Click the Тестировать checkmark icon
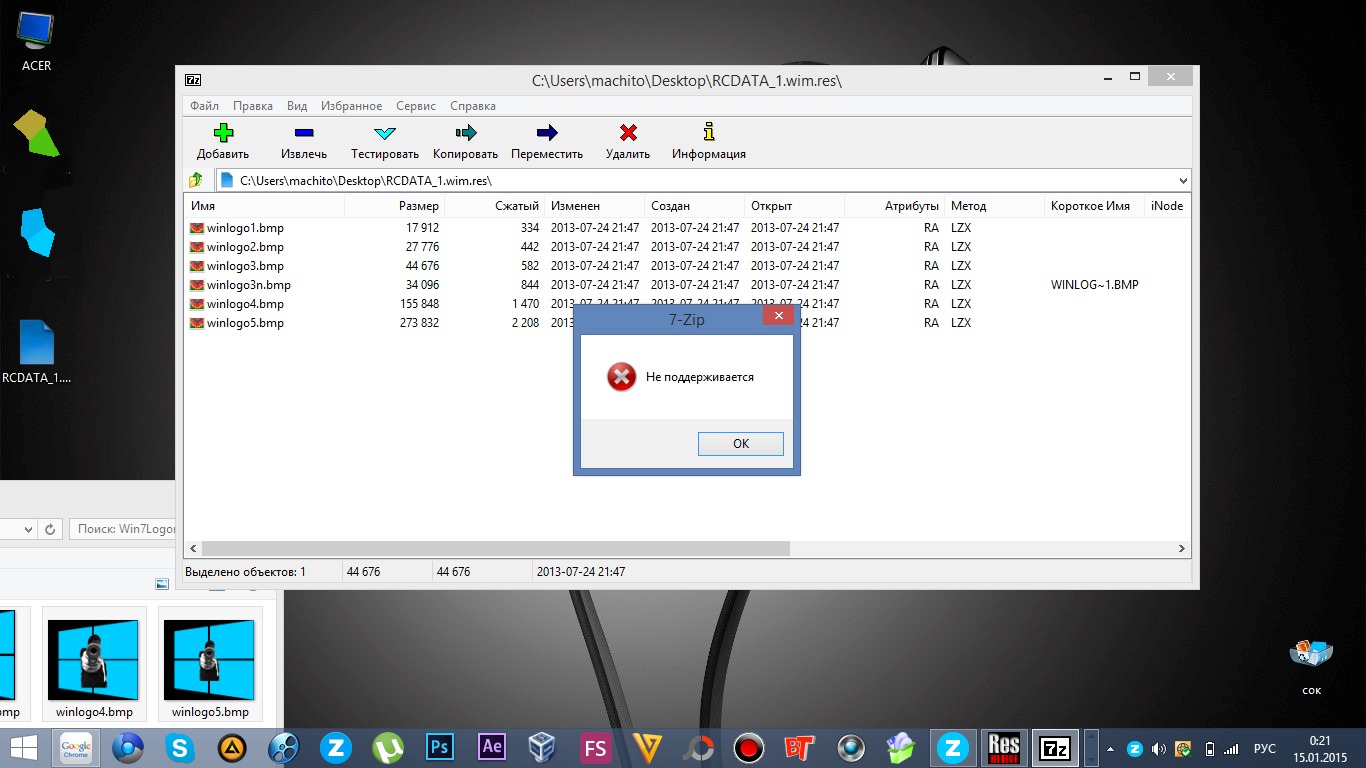1366x768 pixels. pyautogui.click(x=385, y=132)
